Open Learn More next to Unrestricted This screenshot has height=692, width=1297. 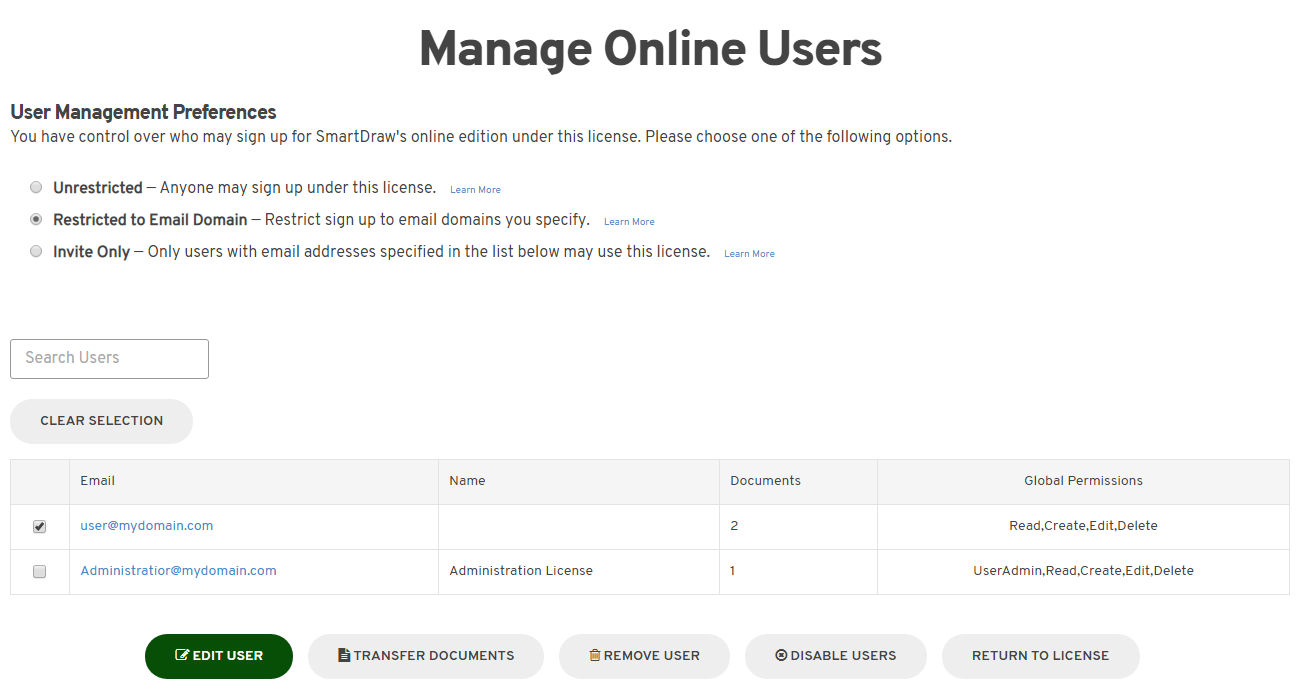(x=475, y=190)
